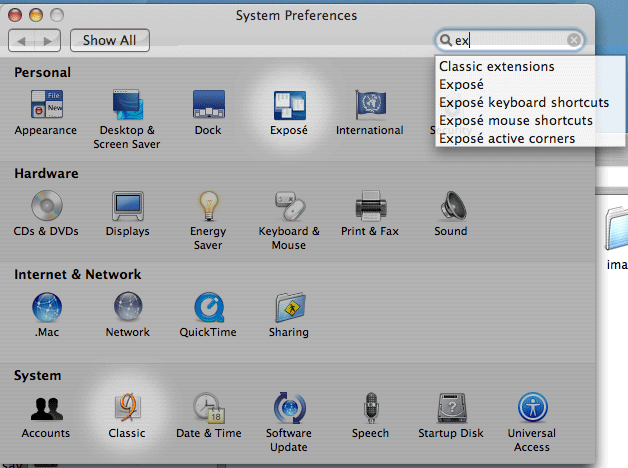Select 'Classic extensions' search suggestion
Screen dimensions: 628x468
point(530,66)
